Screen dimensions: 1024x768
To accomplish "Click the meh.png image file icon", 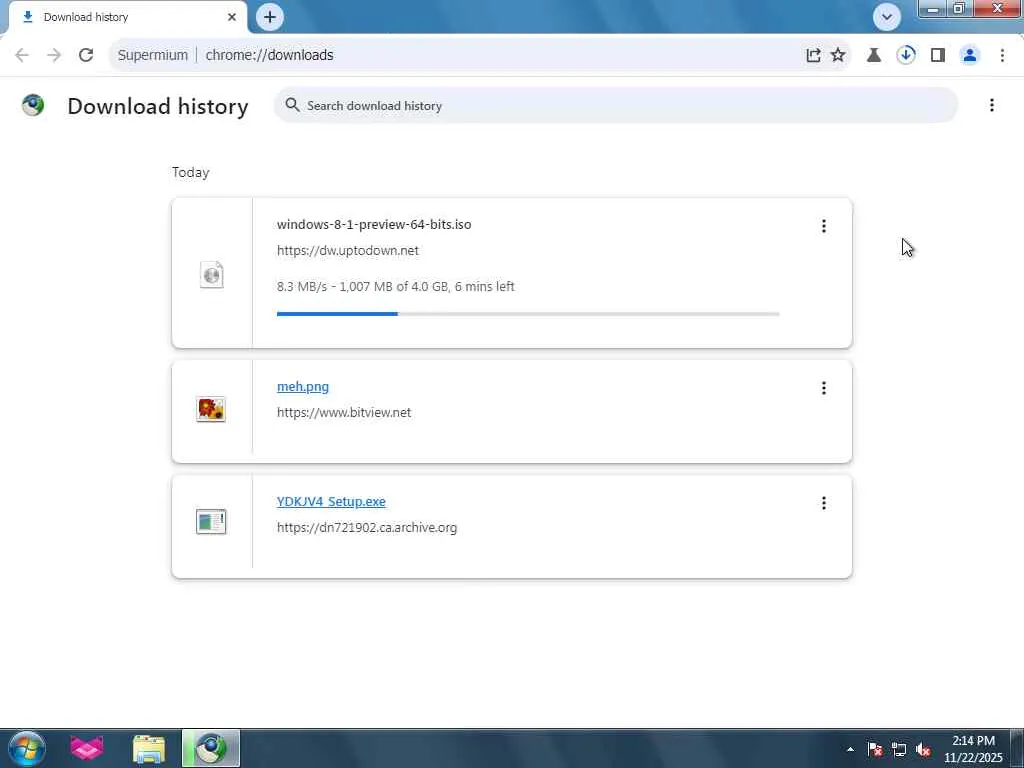I will (x=211, y=409).
